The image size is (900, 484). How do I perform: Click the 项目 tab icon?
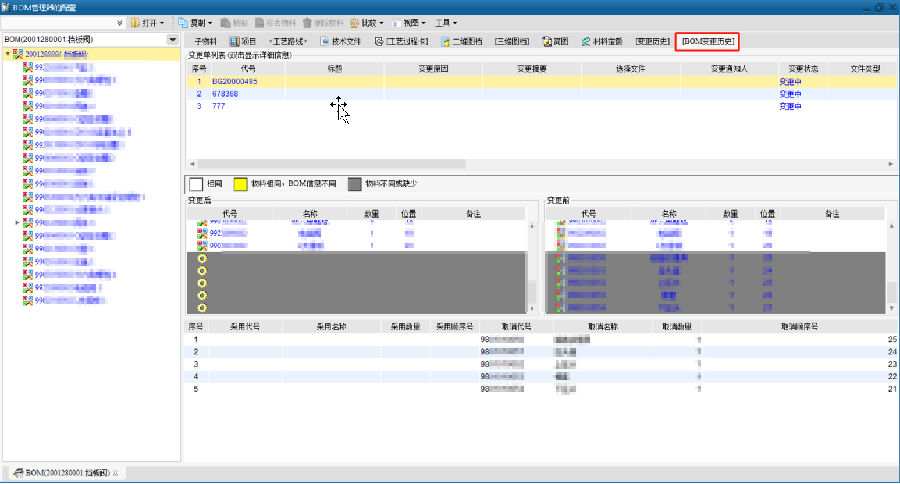(x=234, y=42)
